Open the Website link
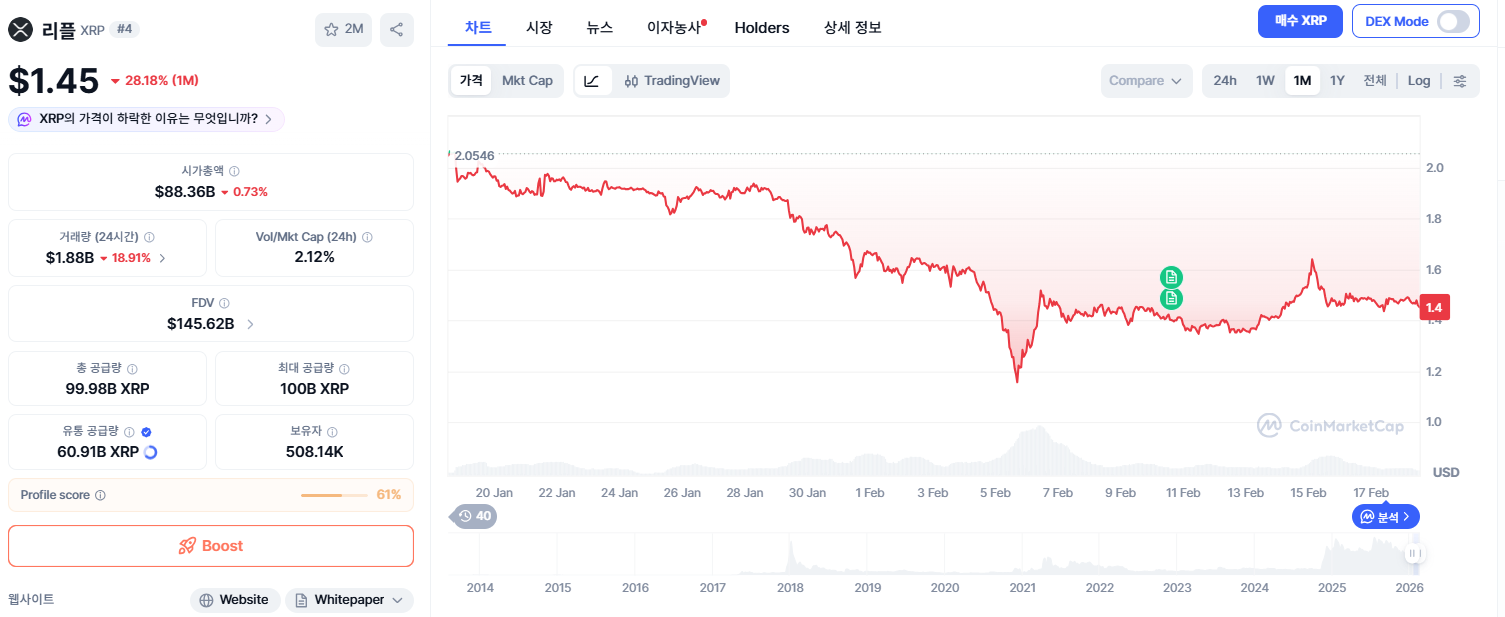 pyautogui.click(x=235, y=600)
